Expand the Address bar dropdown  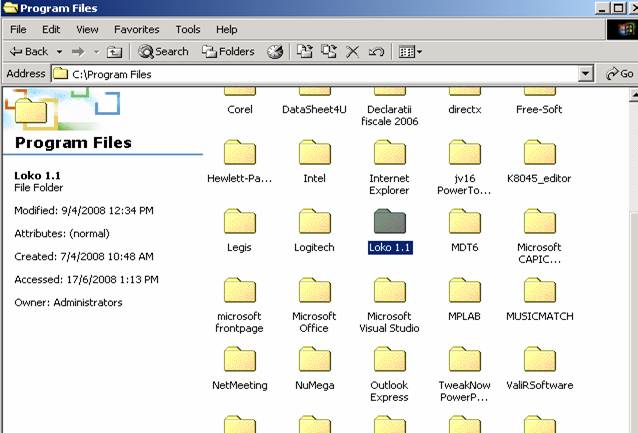(x=585, y=74)
